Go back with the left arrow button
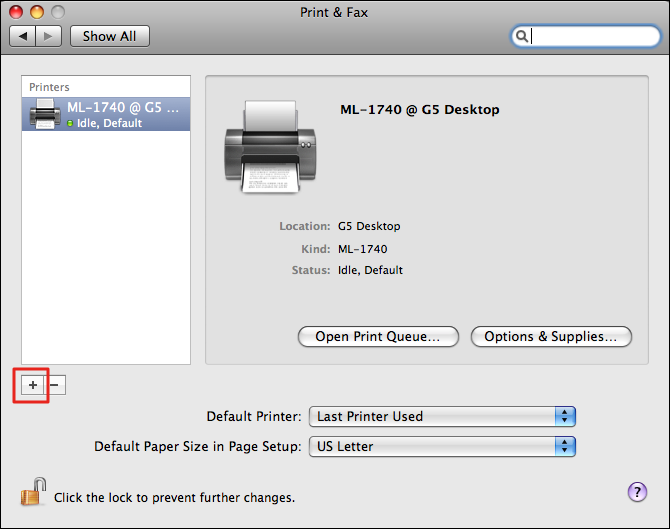670x529 pixels. tap(23, 36)
